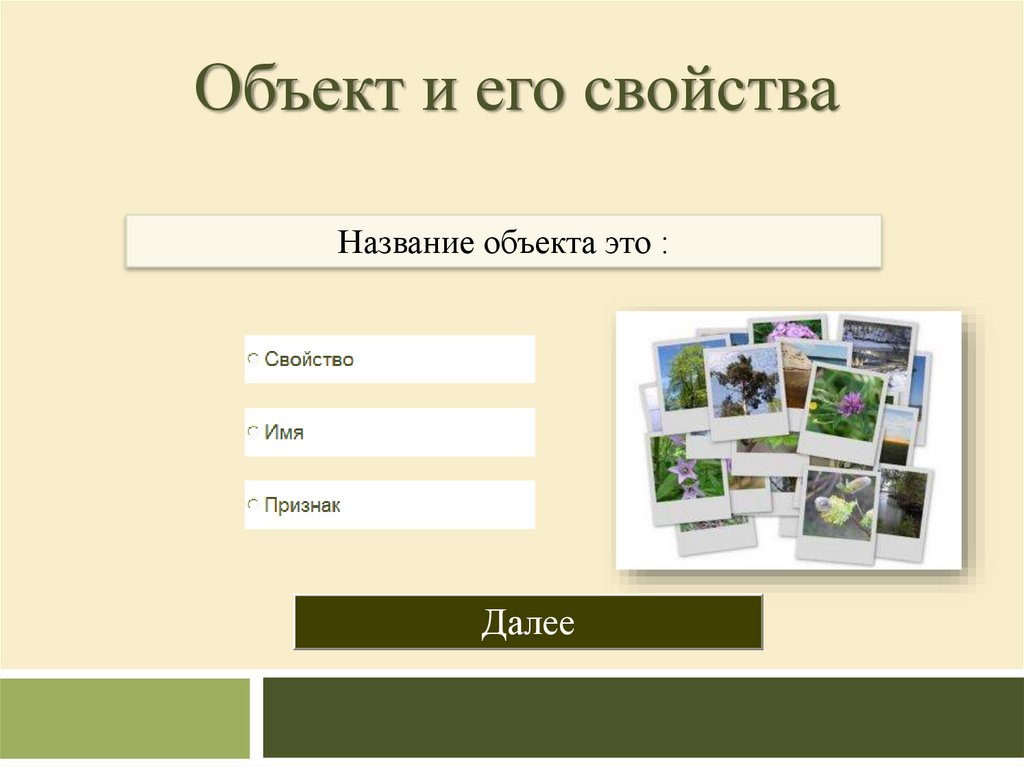Click the slide title Объект и его свойства
The height and width of the screenshot is (767, 1024).
(x=517, y=88)
